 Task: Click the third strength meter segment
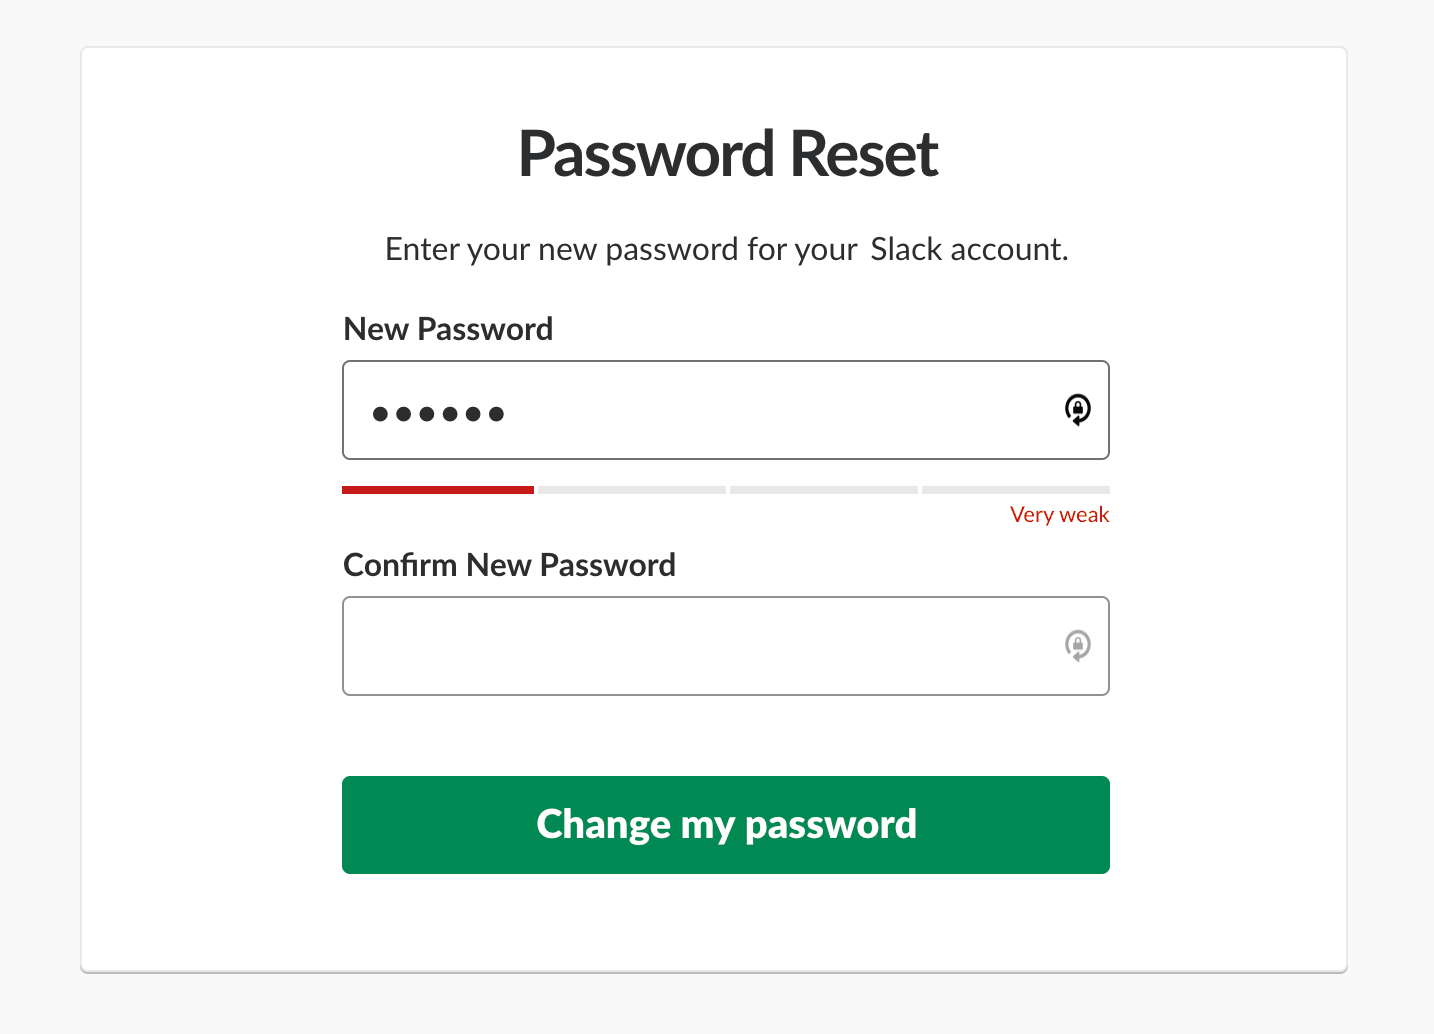click(x=823, y=490)
